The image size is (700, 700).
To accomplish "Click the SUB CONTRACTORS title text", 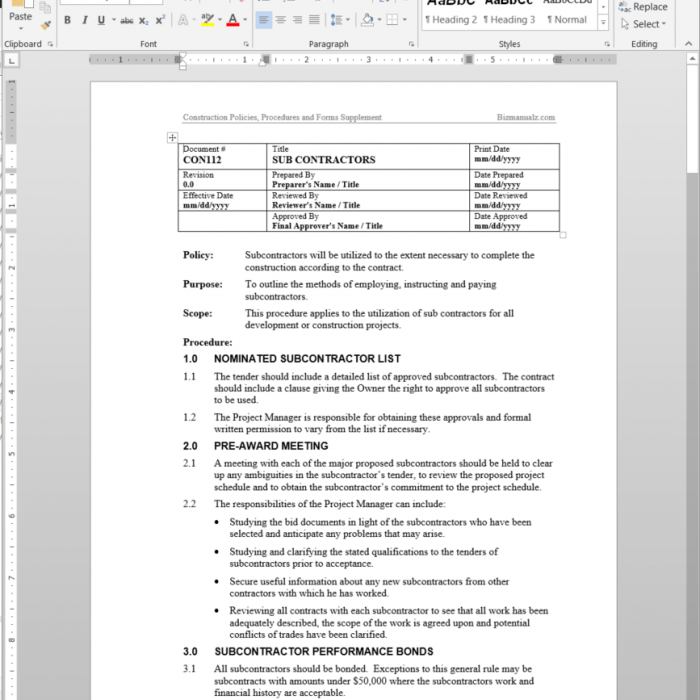I will click(x=324, y=160).
